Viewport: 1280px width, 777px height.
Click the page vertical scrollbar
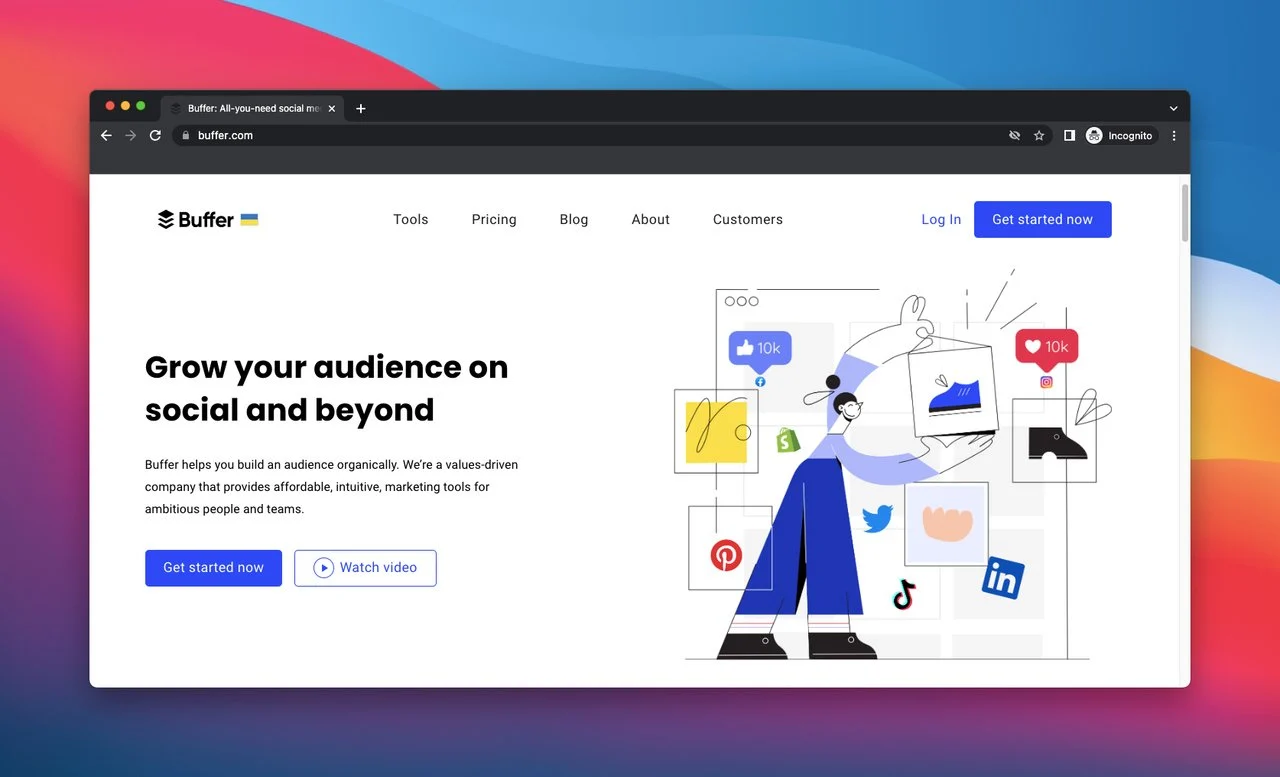coord(1185,212)
